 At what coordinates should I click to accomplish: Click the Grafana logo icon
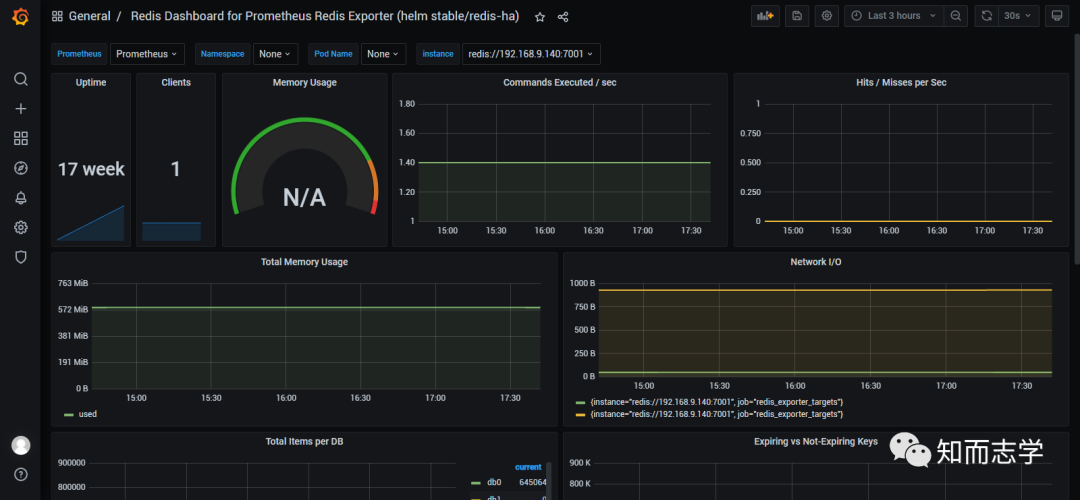(20, 17)
